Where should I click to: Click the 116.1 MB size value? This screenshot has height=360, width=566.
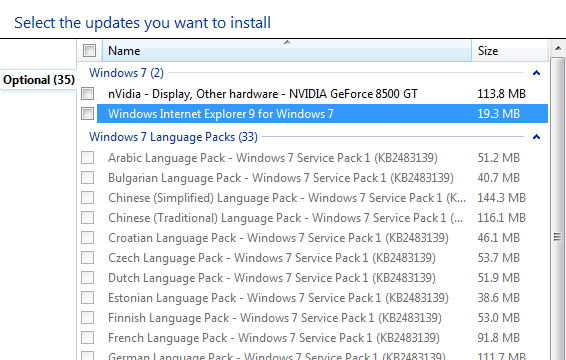pyautogui.click(x=501, y=218)
